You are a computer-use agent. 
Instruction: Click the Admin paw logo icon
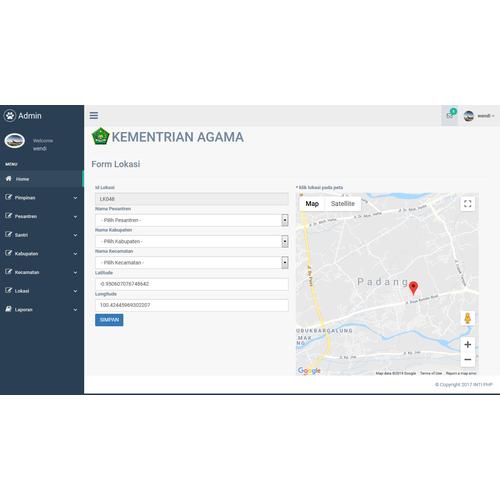[10, 116]
